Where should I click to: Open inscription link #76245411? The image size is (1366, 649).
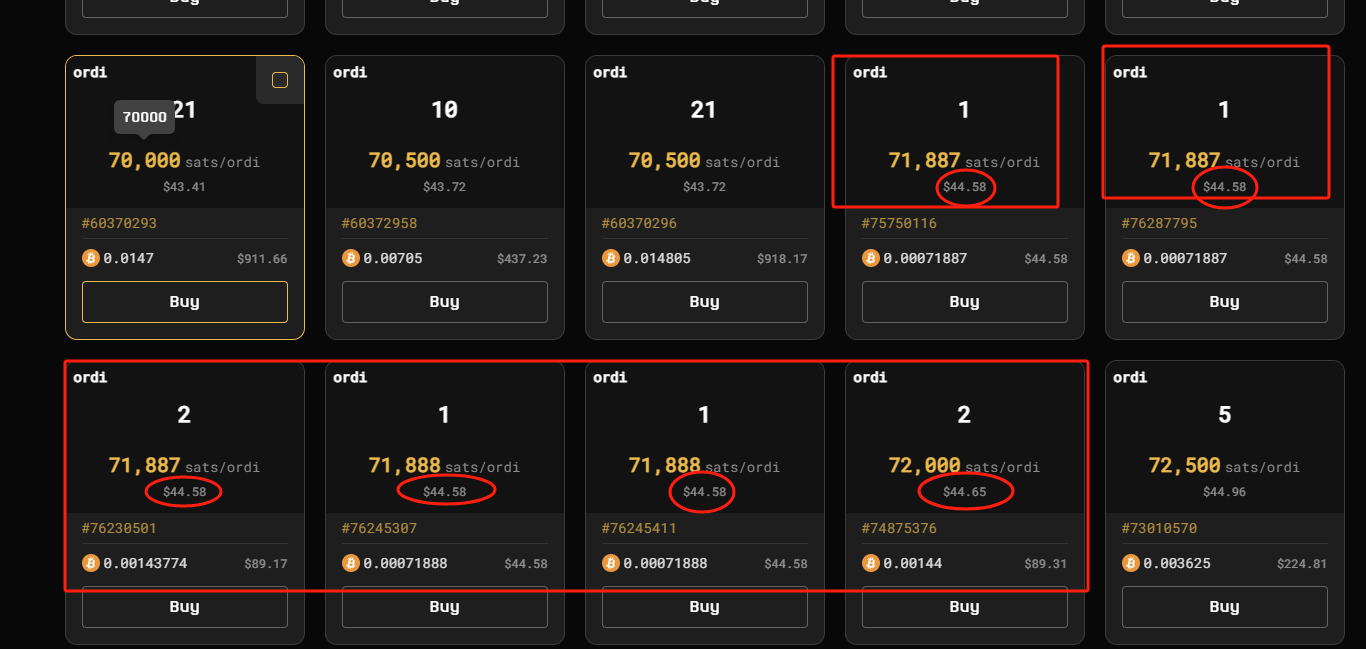click(x=639, y=528)
